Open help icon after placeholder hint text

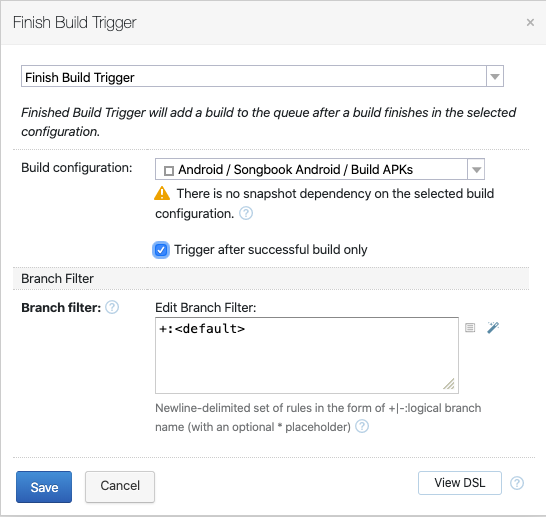(x=362, y=426)
